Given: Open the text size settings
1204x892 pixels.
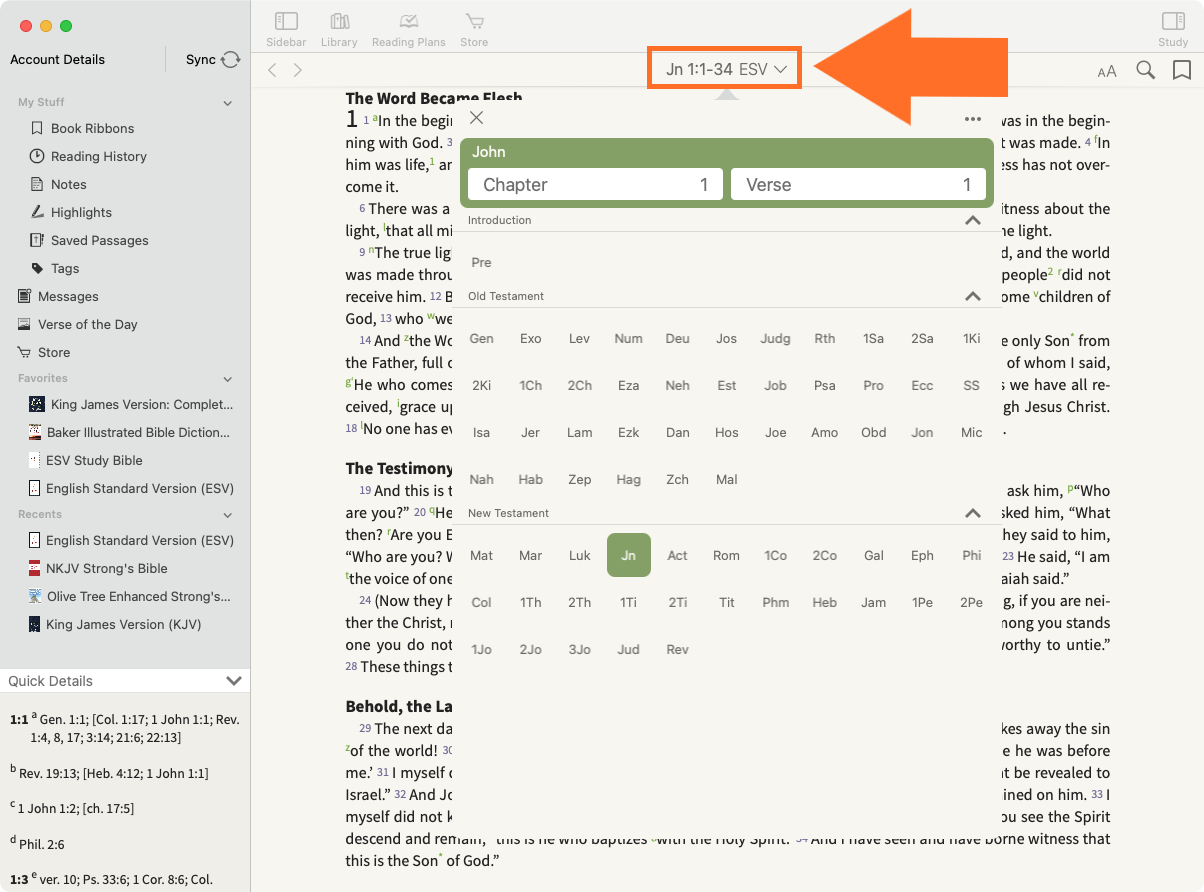Looking at the screenshot, I should pos(1107,71).
